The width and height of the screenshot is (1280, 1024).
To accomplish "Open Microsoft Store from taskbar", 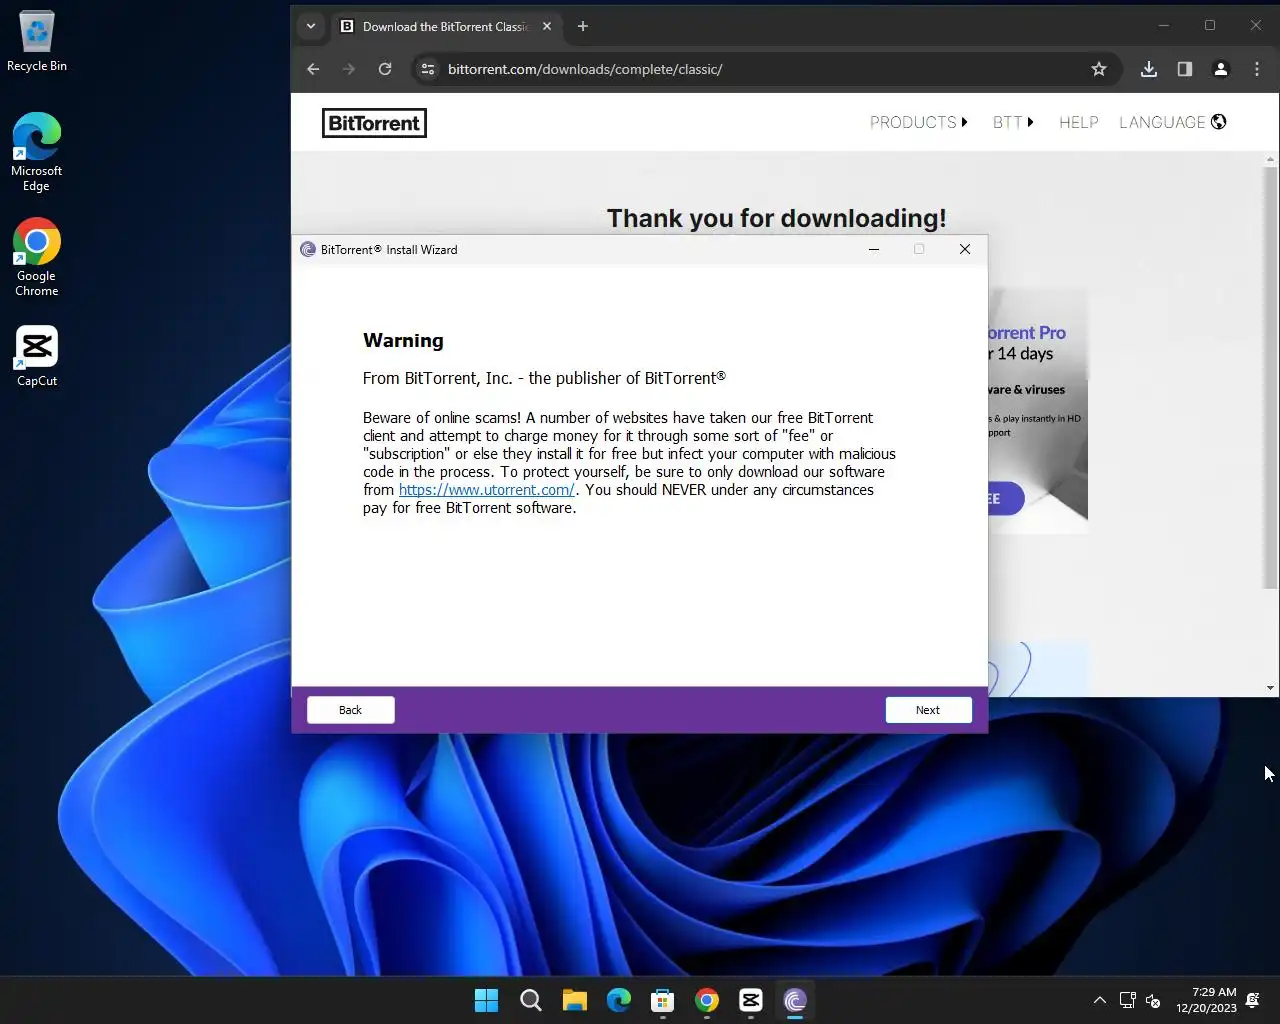I will tap(663, 1000).
